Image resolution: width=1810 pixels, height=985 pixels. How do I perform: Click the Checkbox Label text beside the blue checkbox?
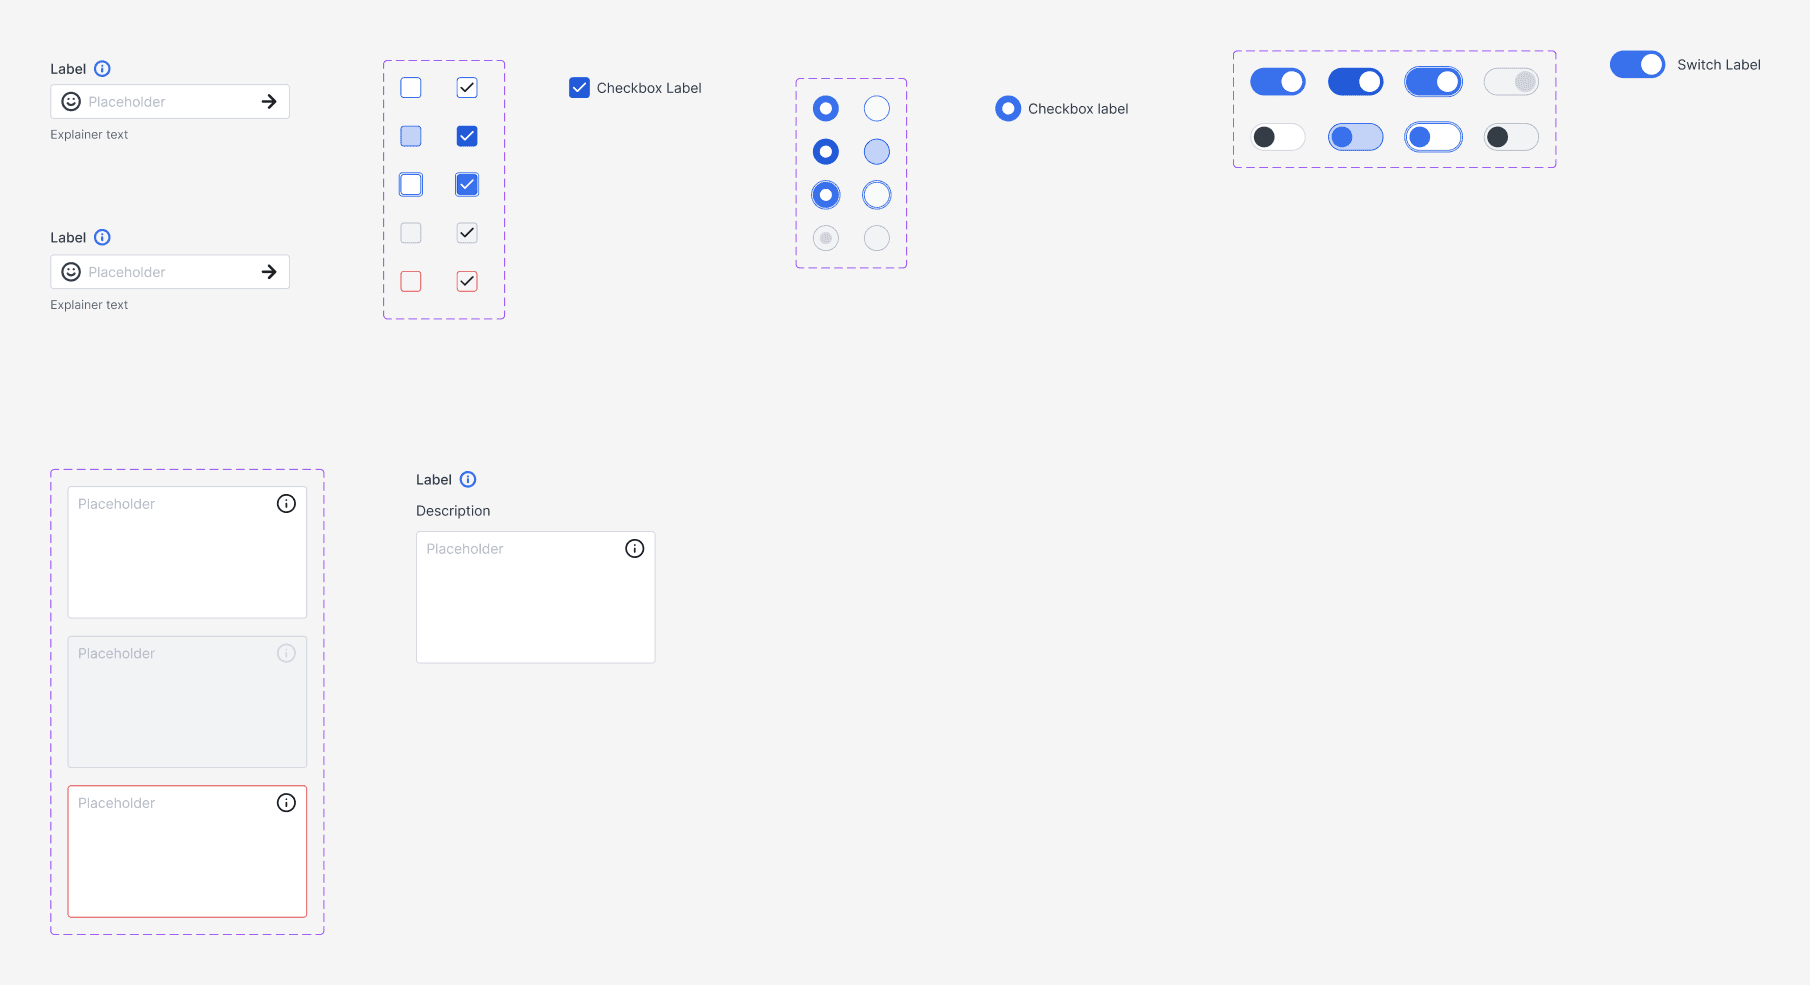click(649, 88)
